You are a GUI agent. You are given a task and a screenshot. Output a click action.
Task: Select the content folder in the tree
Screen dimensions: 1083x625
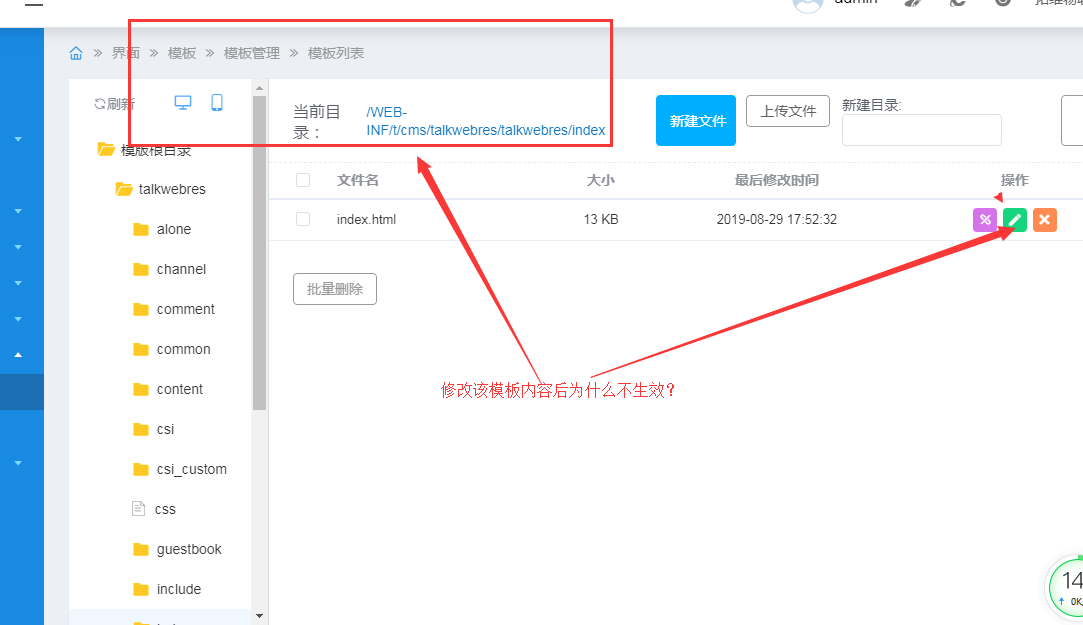pos(180,390)
